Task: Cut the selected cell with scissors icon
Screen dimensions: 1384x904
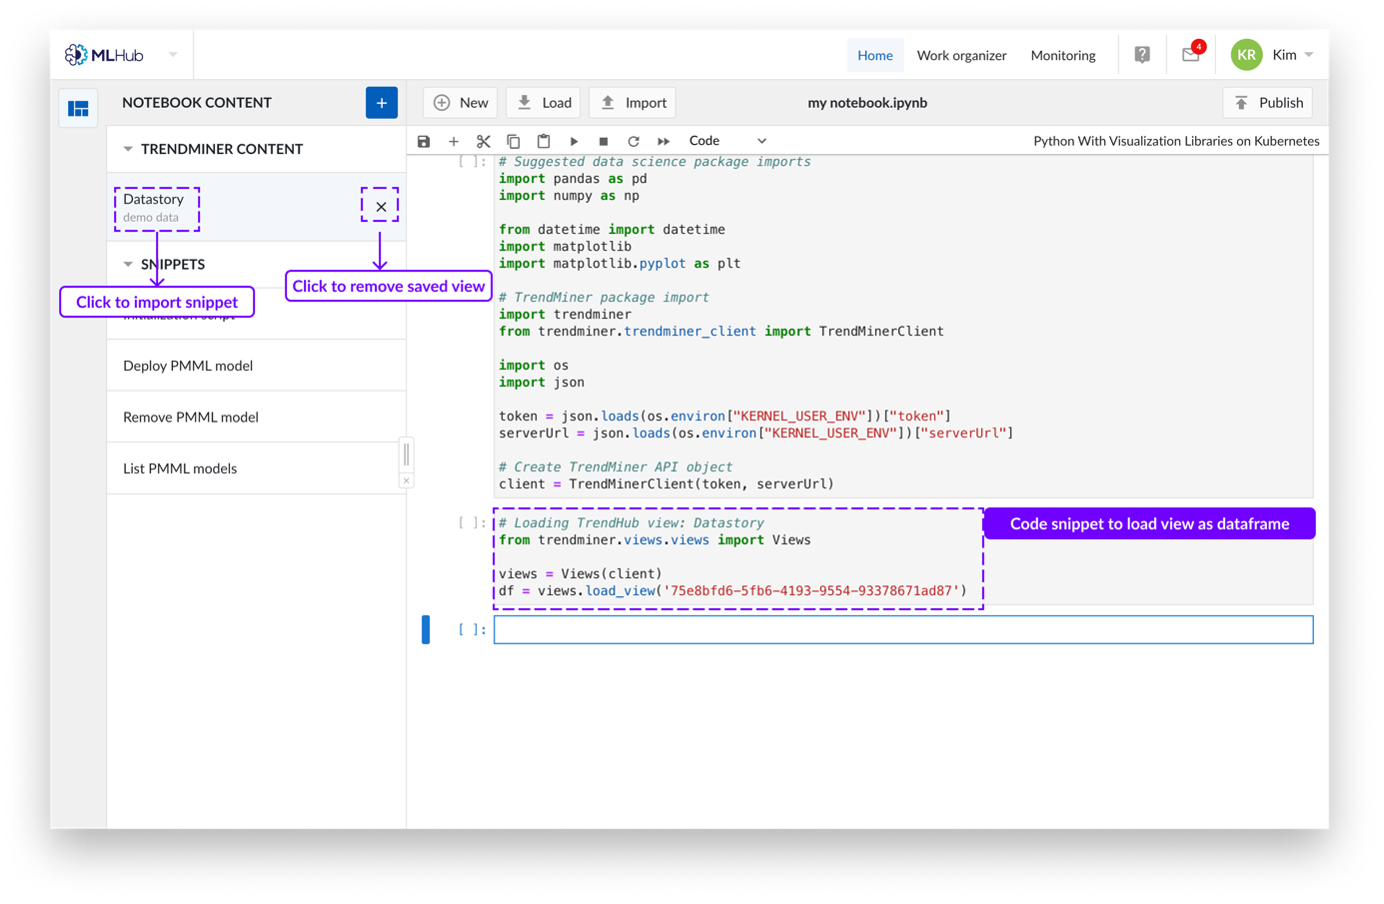Action: pos(484,142)
